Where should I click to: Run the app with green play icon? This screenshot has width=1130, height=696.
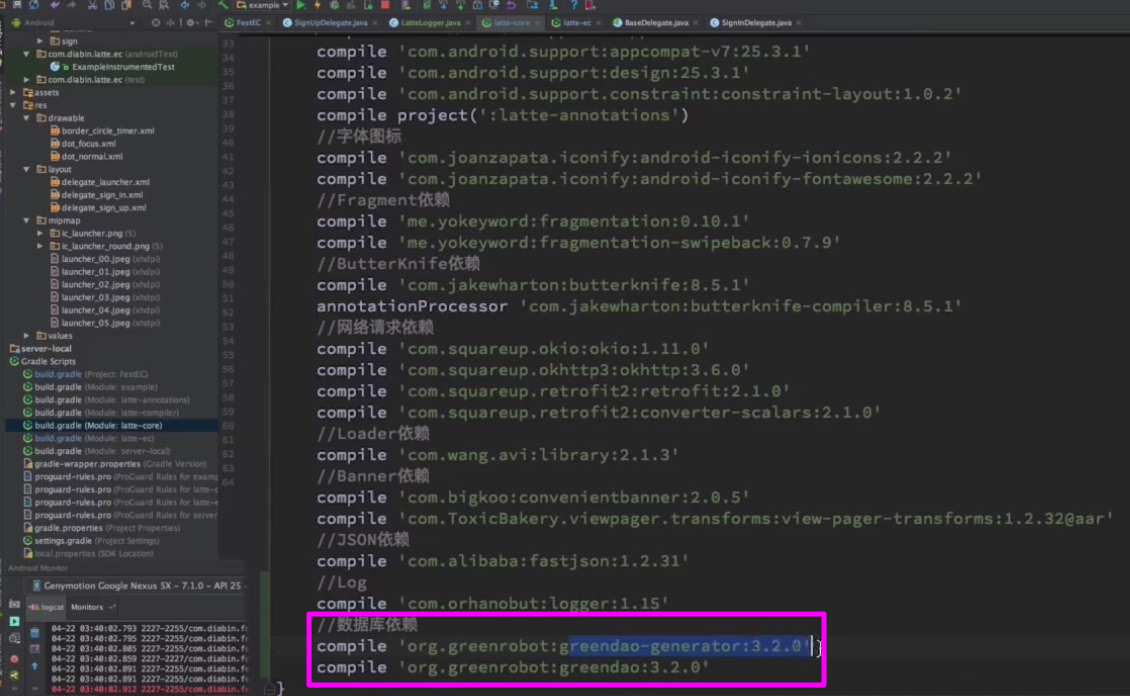coord(301,4)
